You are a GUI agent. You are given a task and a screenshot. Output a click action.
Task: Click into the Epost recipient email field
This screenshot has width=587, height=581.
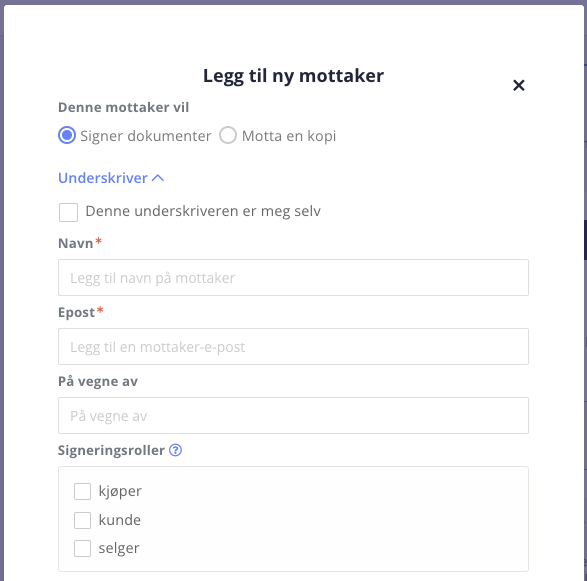click(x=294, y=347)
